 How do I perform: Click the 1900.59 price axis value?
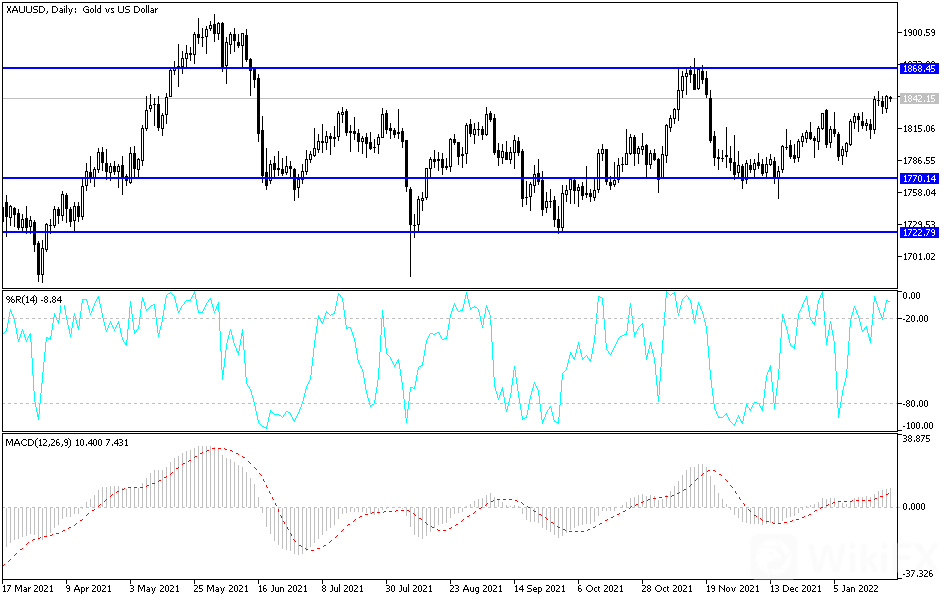(x=917, y=33)
